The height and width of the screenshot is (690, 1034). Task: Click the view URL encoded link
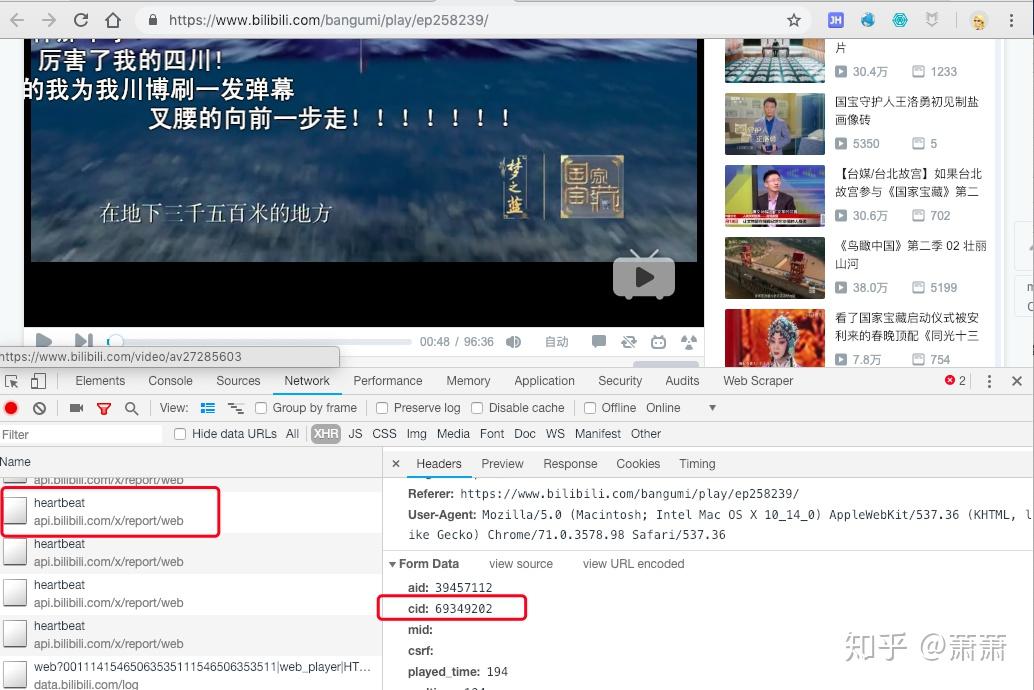(633, 563)
